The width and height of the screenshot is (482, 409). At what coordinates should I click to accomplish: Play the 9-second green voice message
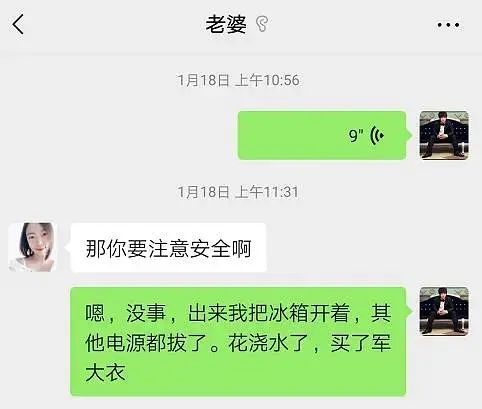[x=322, y=135]
